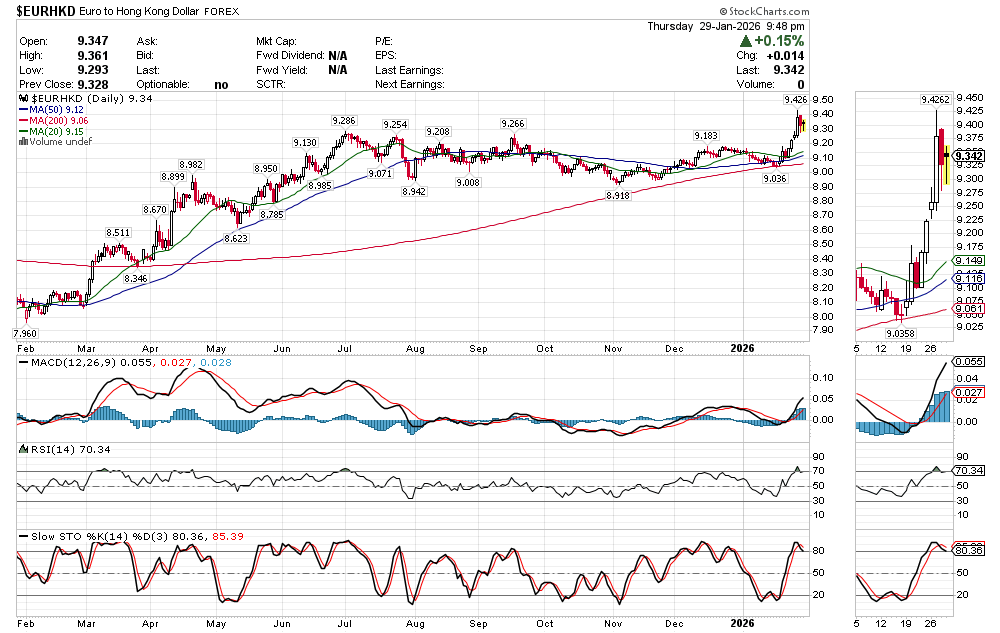Click the 9.4262 label in zoomed panel
Screen dimensions: 1000x633
point(935,100)
